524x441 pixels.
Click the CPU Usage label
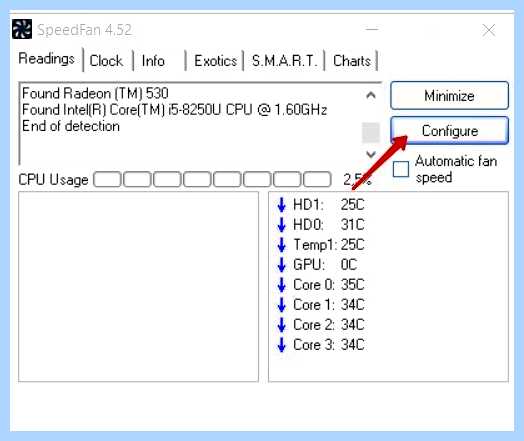pyautogui.click(x=53, y=180)
